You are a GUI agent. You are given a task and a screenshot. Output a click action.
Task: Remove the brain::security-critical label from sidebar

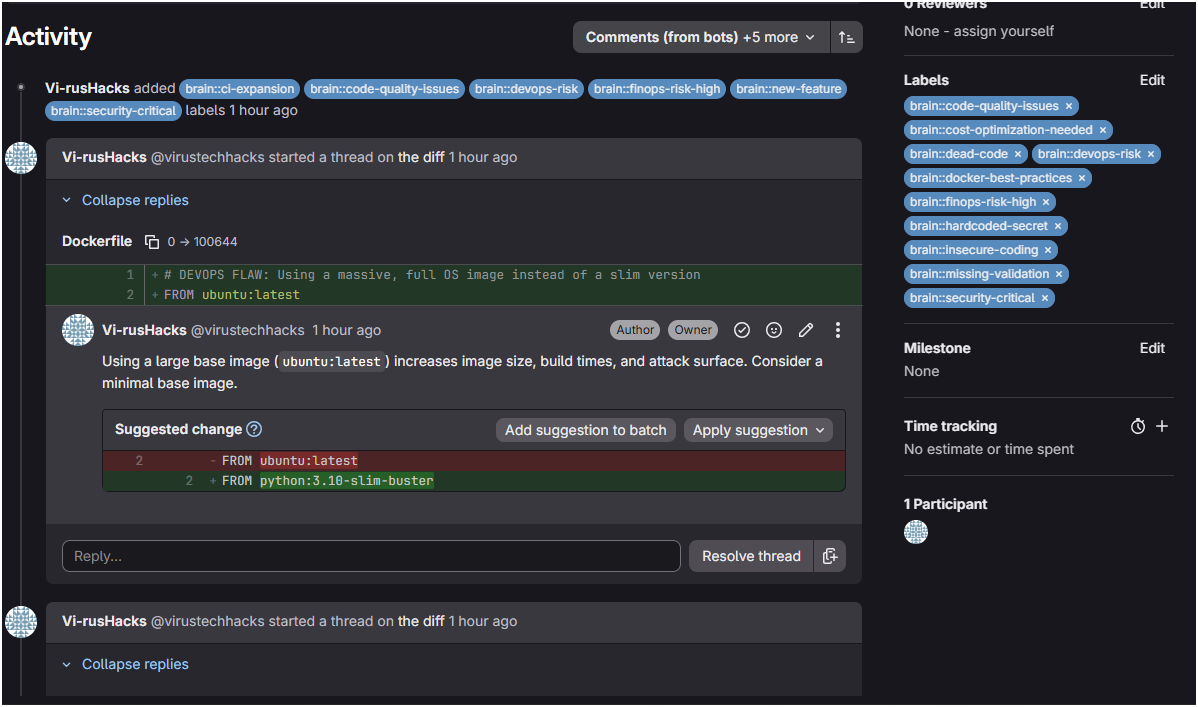1044,298
